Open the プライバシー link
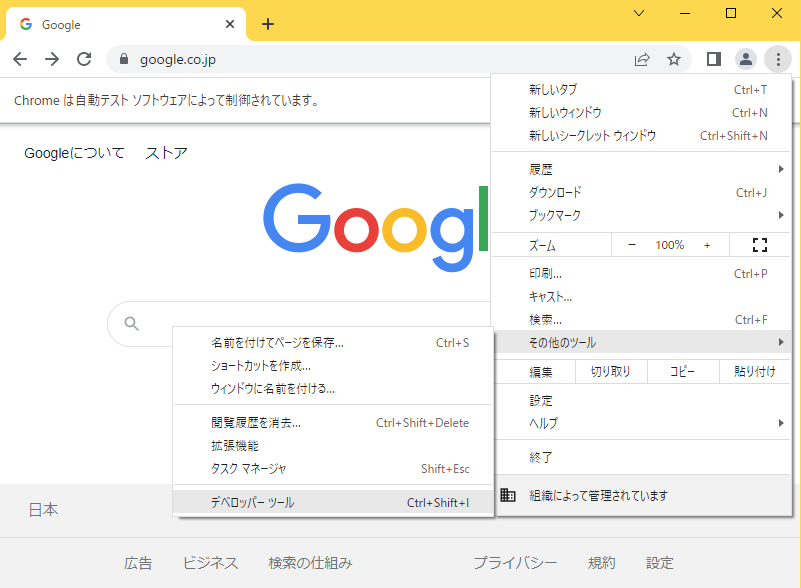Viewport: 801px width, 588px height. pyautogui.click(x=515, y=563)
